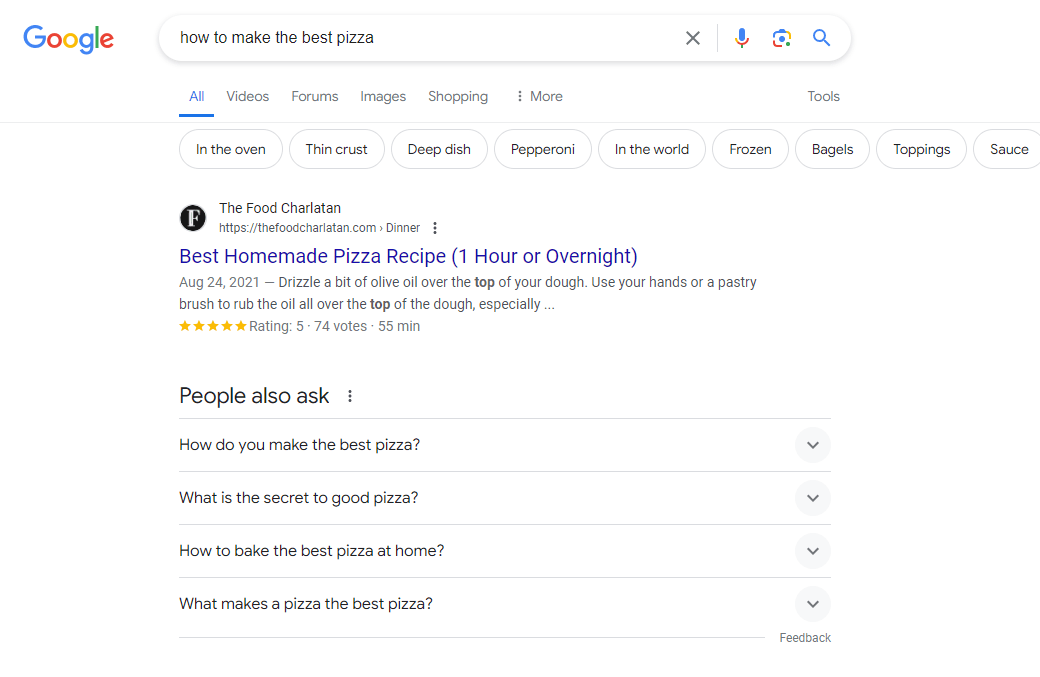The height and width of the screenshot is (677, 1040).
Task: Select the 'Toppings' filter chip
Action: (x=921, y=149)
